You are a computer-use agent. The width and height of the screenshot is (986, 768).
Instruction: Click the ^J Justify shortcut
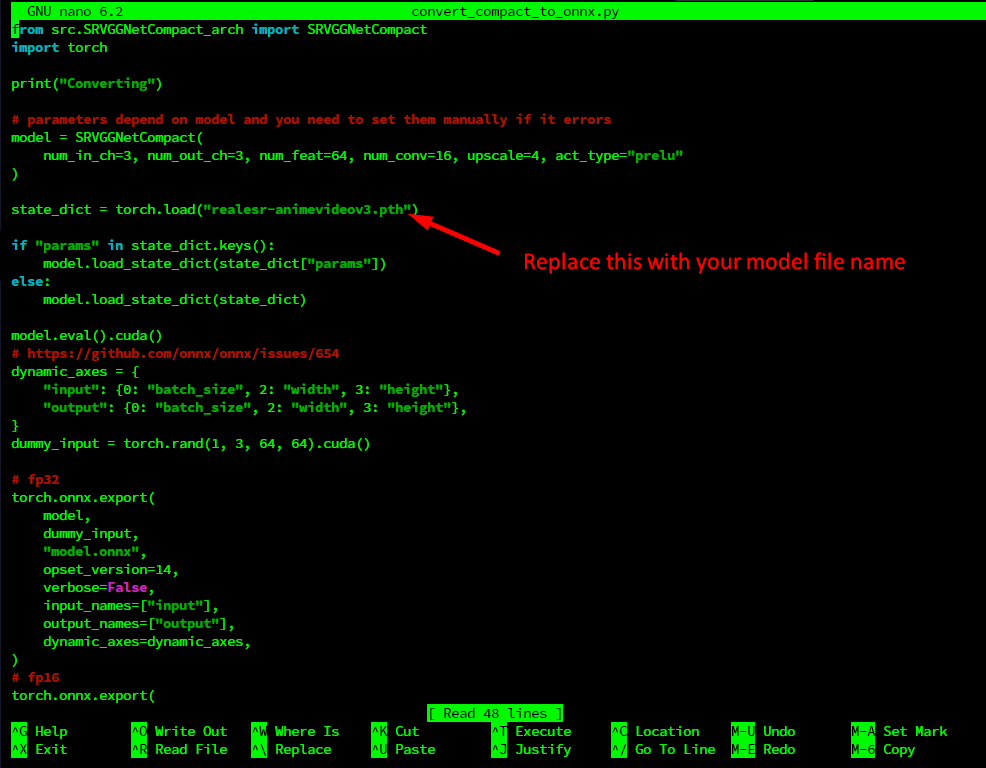530,749
